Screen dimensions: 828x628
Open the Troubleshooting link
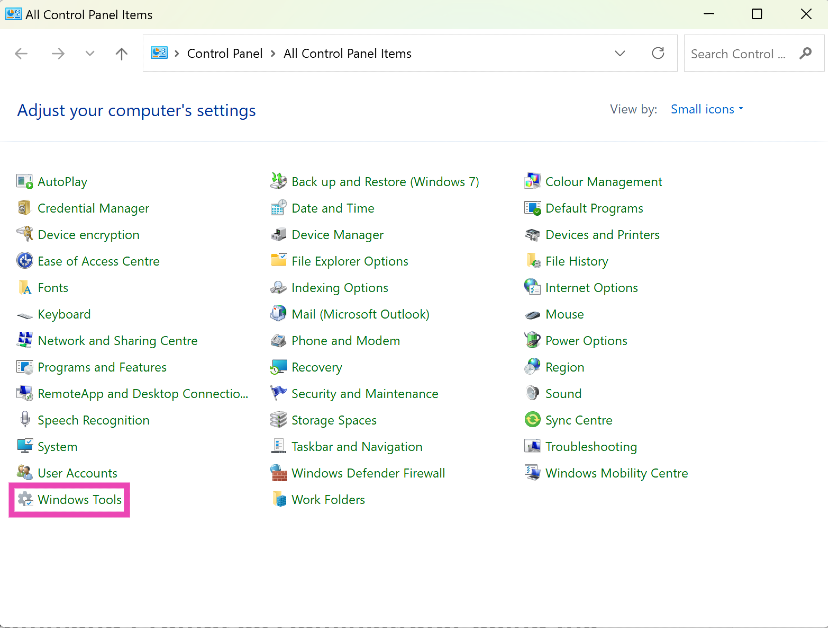pyautogui.click(x=590, y=447)
